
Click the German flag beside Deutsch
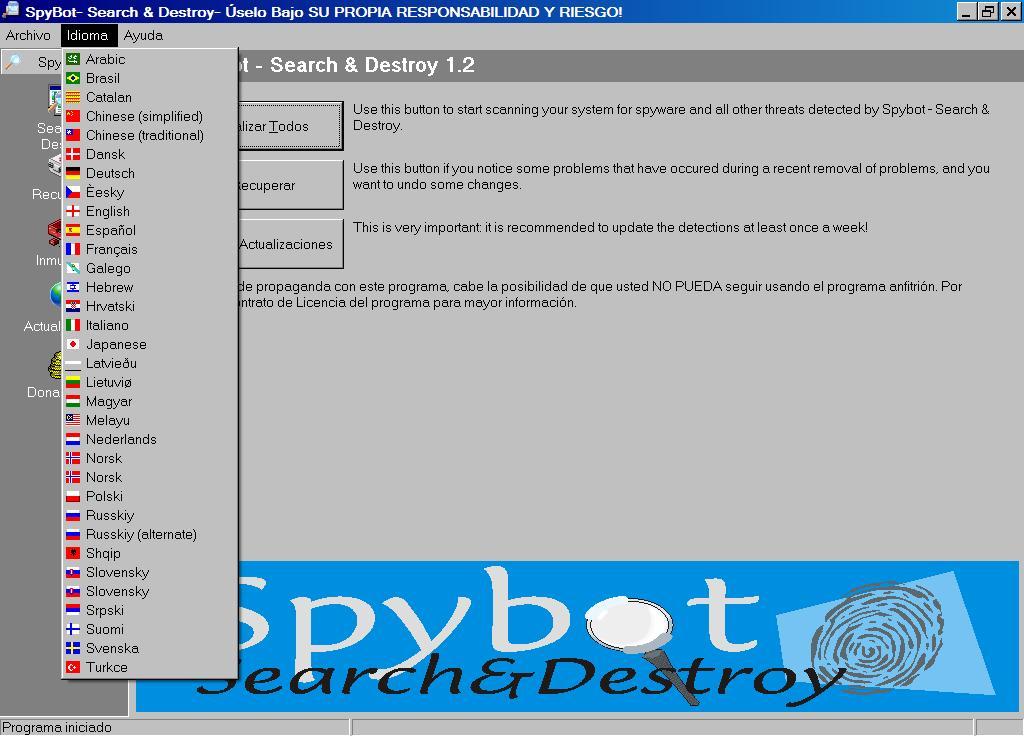(x=73, y=173)
